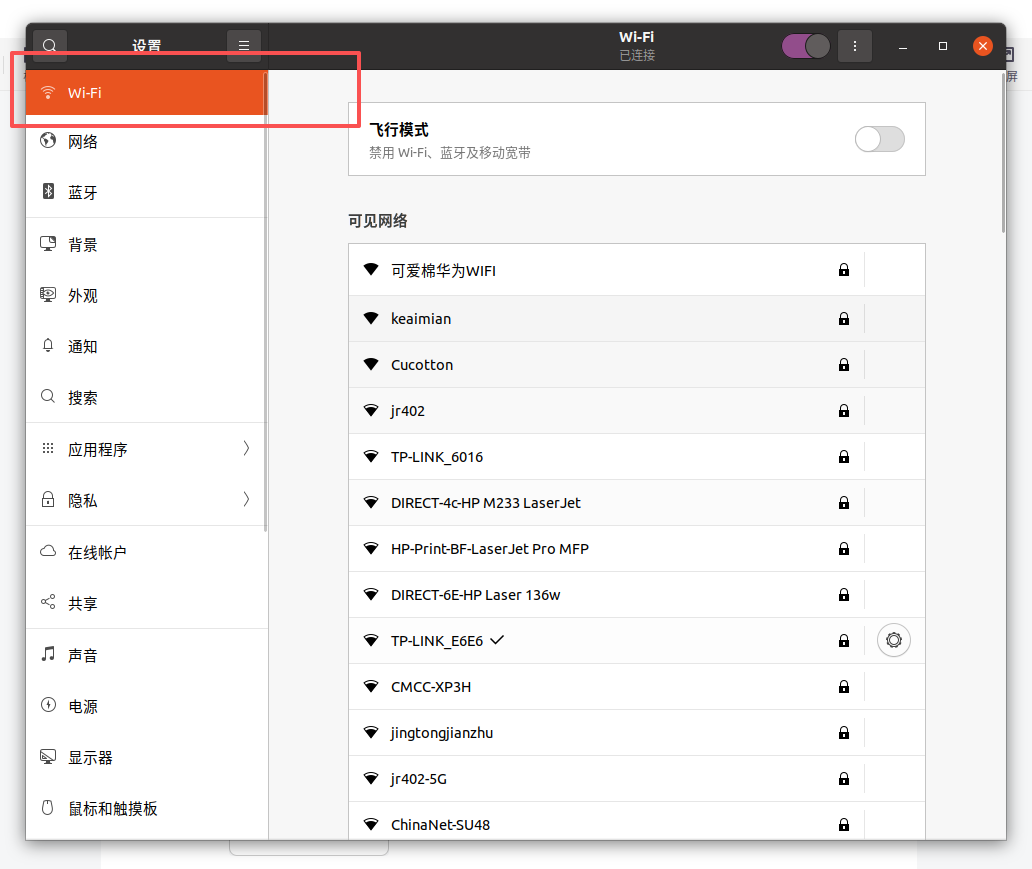Image resolution: width=1032 pixels, height=869 pixels.
Task: Open the settings hamburger menu
Action: pyautogui.click(x=244, y=46)
